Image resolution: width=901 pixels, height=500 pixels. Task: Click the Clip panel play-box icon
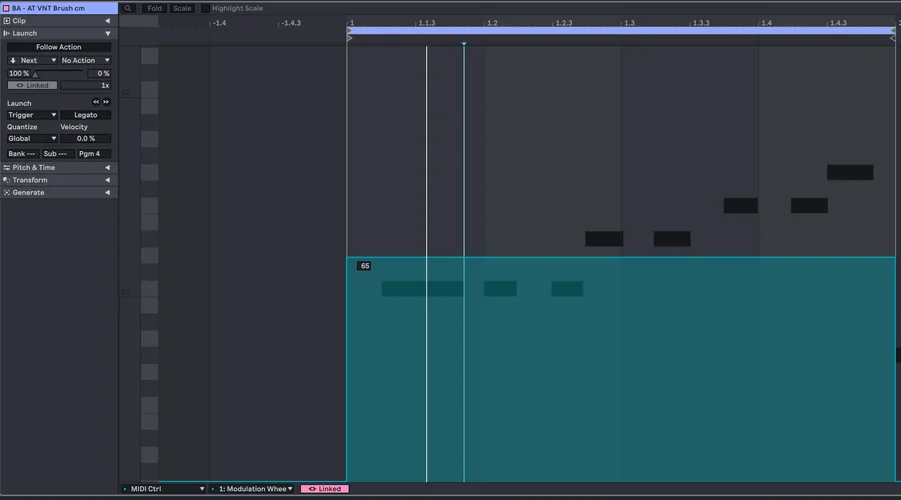[7, 21]
